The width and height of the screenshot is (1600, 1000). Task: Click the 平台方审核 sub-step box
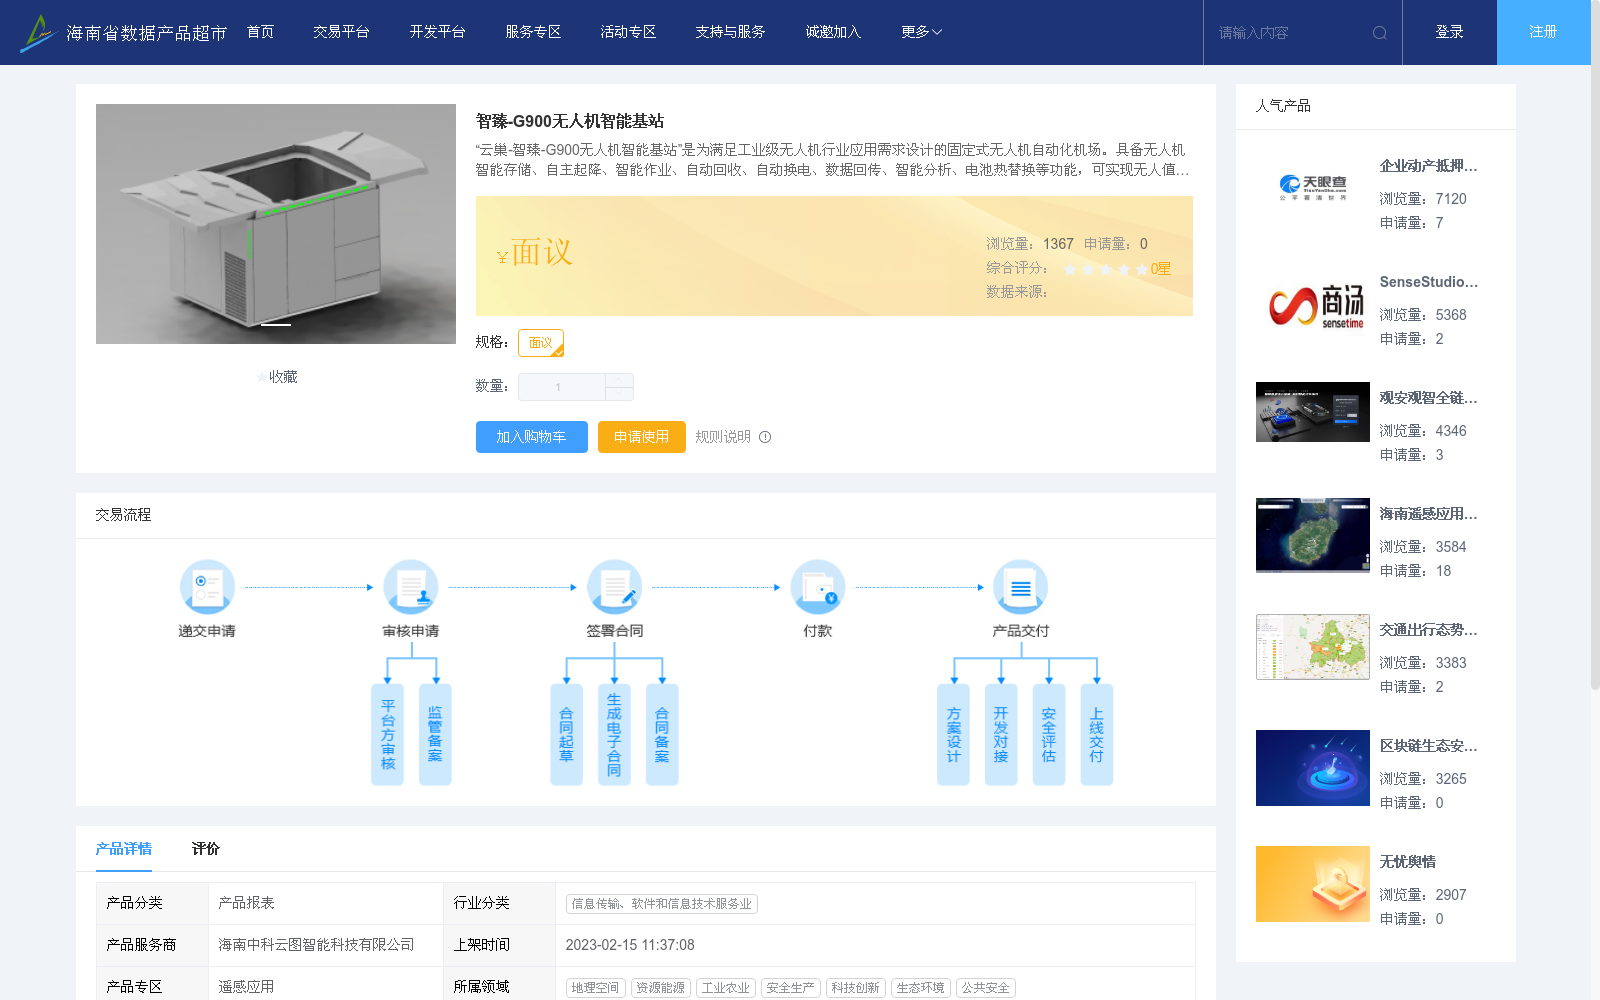388,734
